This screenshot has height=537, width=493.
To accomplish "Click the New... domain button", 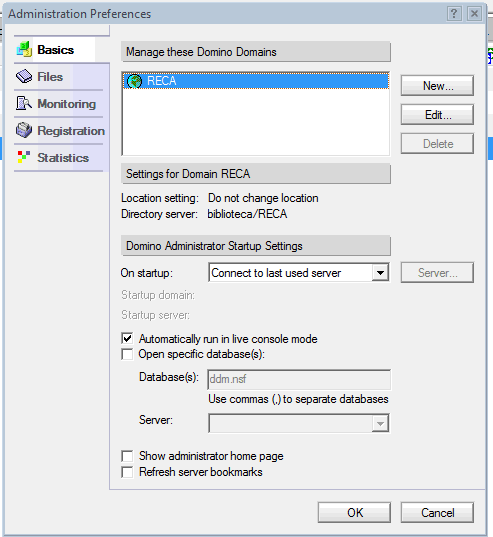I will point(437,86).
